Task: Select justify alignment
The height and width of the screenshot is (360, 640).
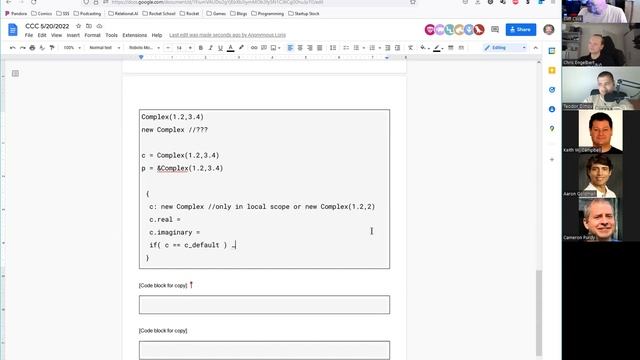Action: pos(320,48)
